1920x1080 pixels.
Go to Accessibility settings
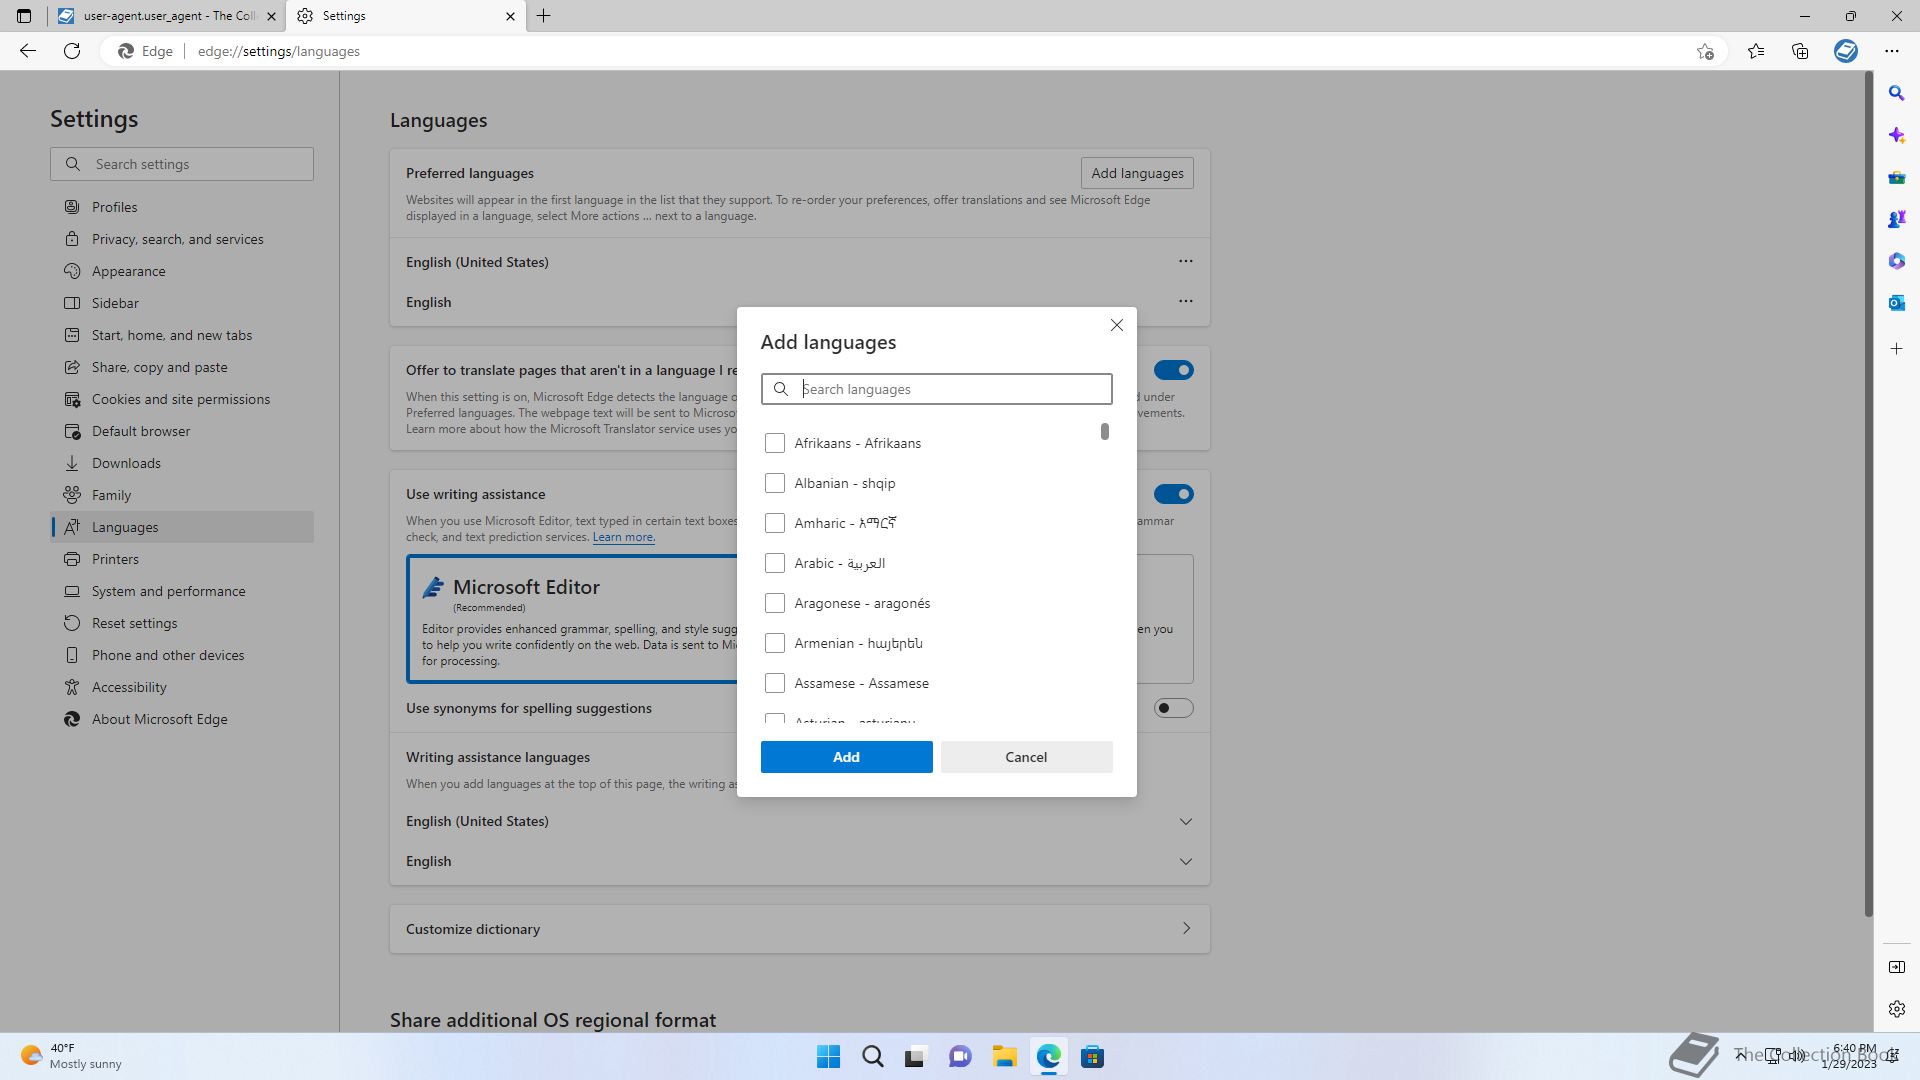point(182,687)
